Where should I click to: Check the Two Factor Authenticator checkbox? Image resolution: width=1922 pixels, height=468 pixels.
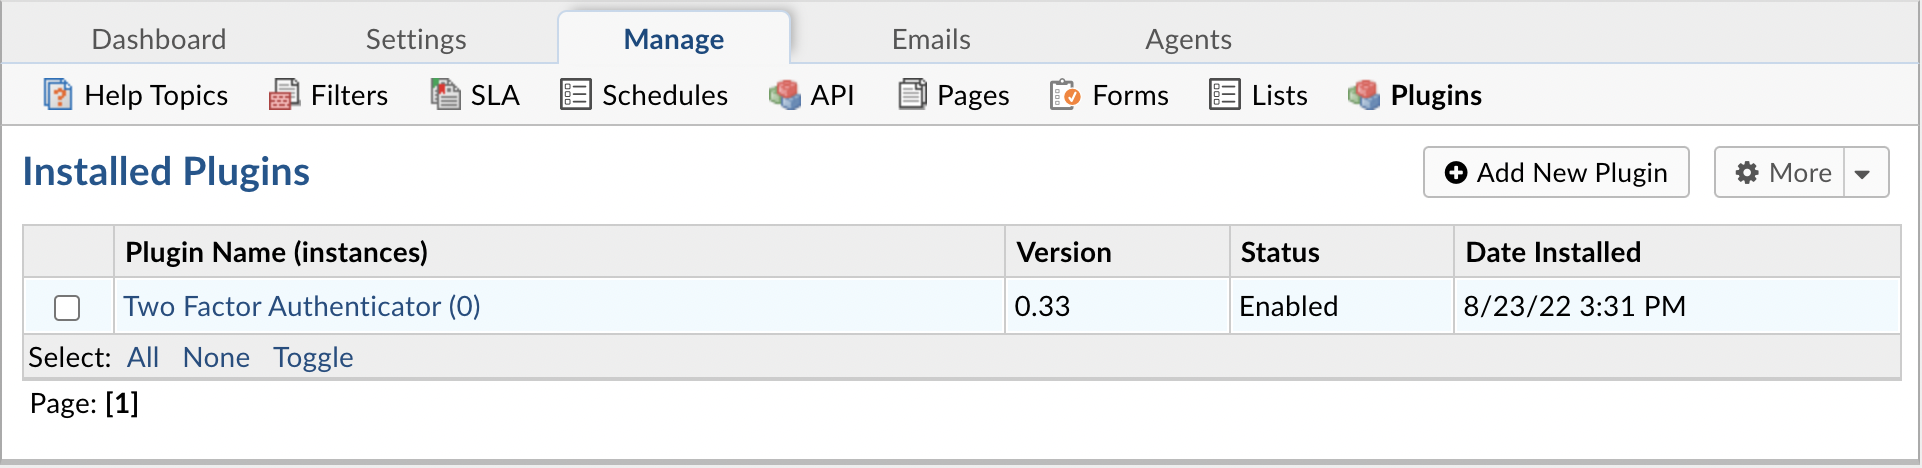67,307
